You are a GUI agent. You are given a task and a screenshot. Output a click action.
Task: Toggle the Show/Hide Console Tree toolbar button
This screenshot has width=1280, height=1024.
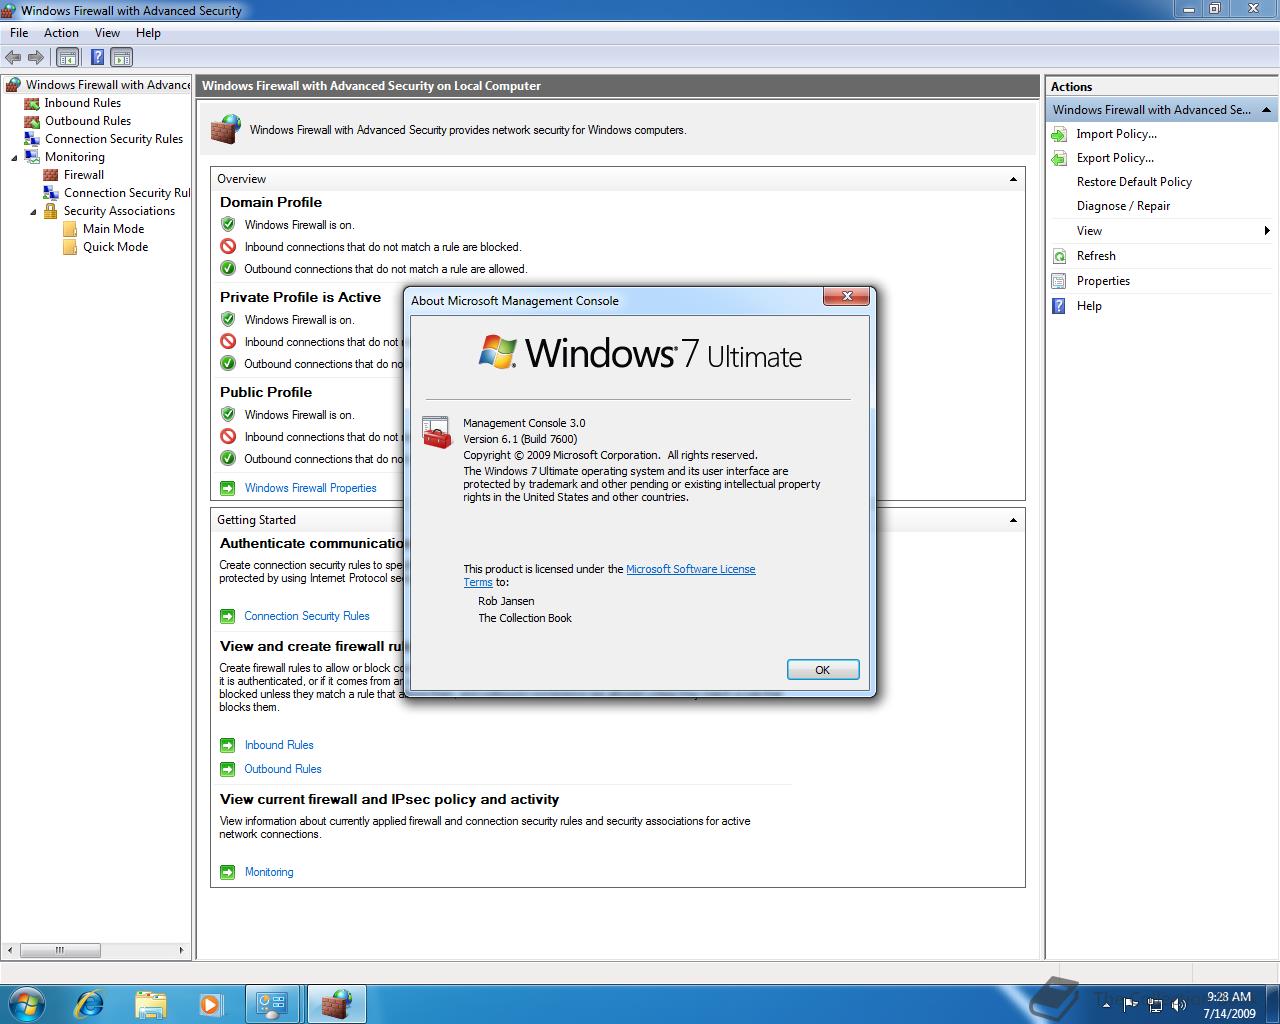click(67, 58)
